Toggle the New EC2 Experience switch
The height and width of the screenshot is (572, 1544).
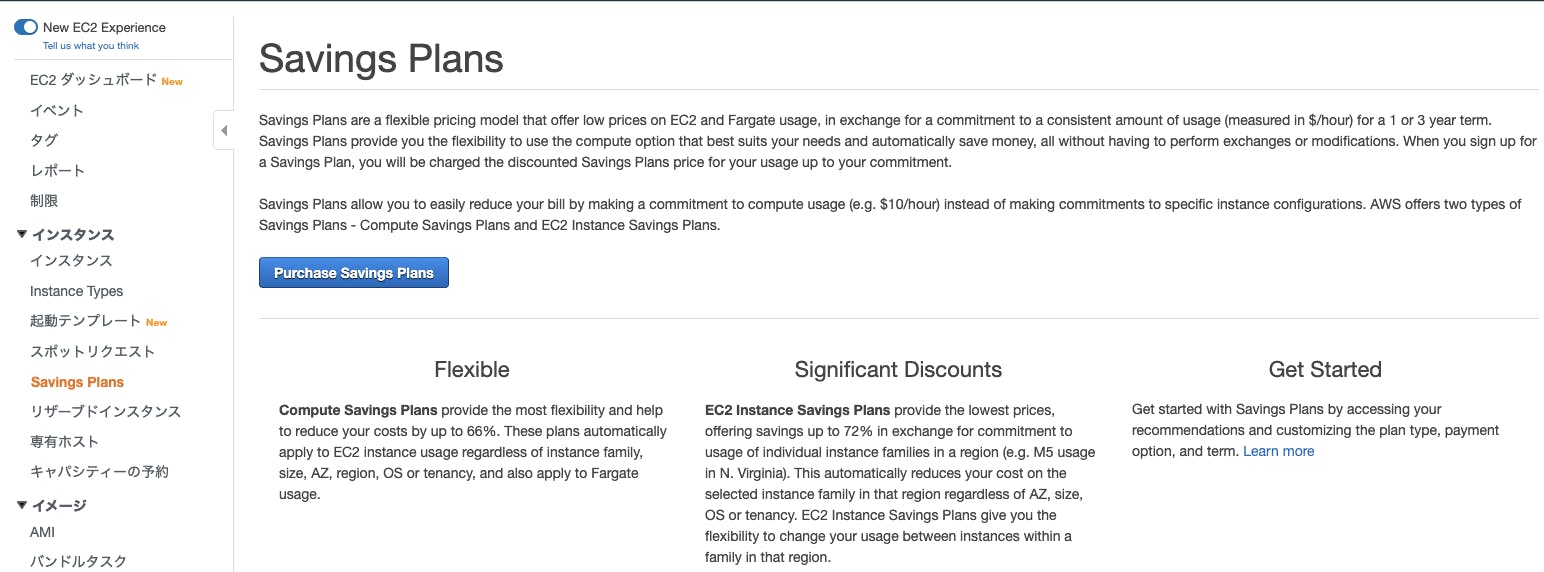tap(25, 27)
